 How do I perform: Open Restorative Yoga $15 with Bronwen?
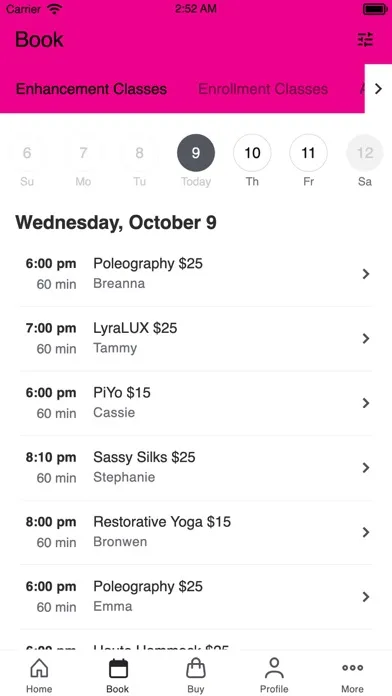(196, 532)
